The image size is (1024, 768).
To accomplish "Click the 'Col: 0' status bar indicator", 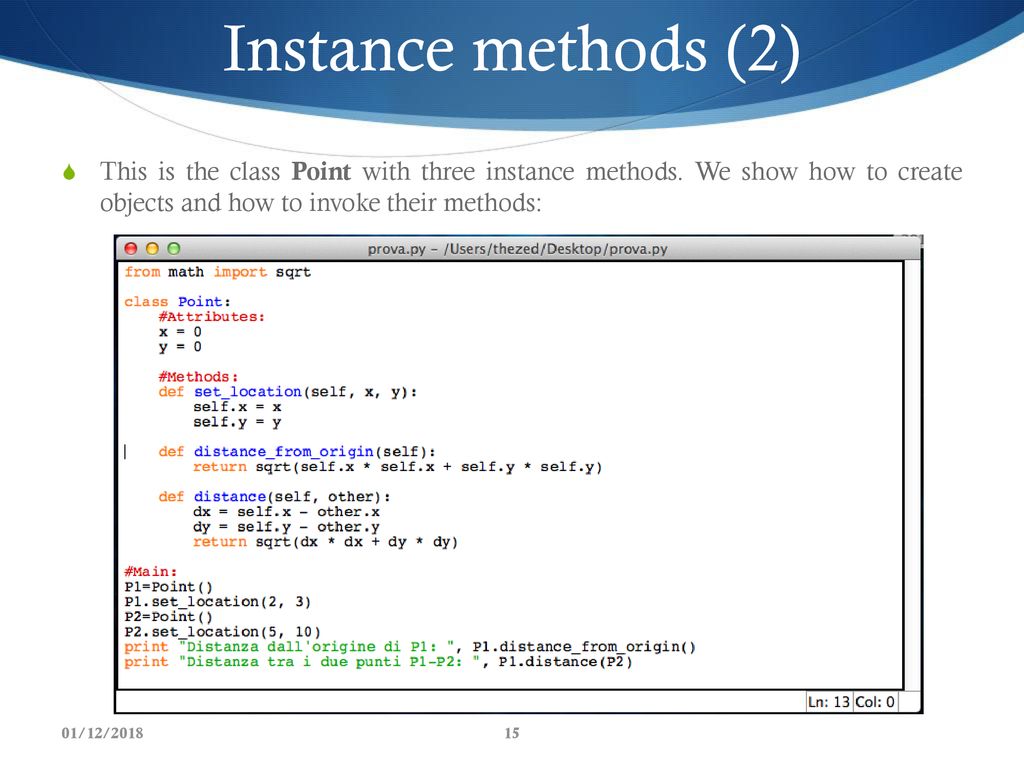I will (875, 702).
